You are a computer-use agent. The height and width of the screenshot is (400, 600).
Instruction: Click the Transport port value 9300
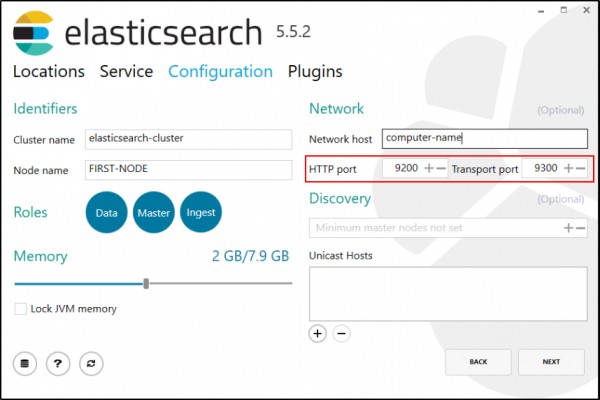click(546, 168)
